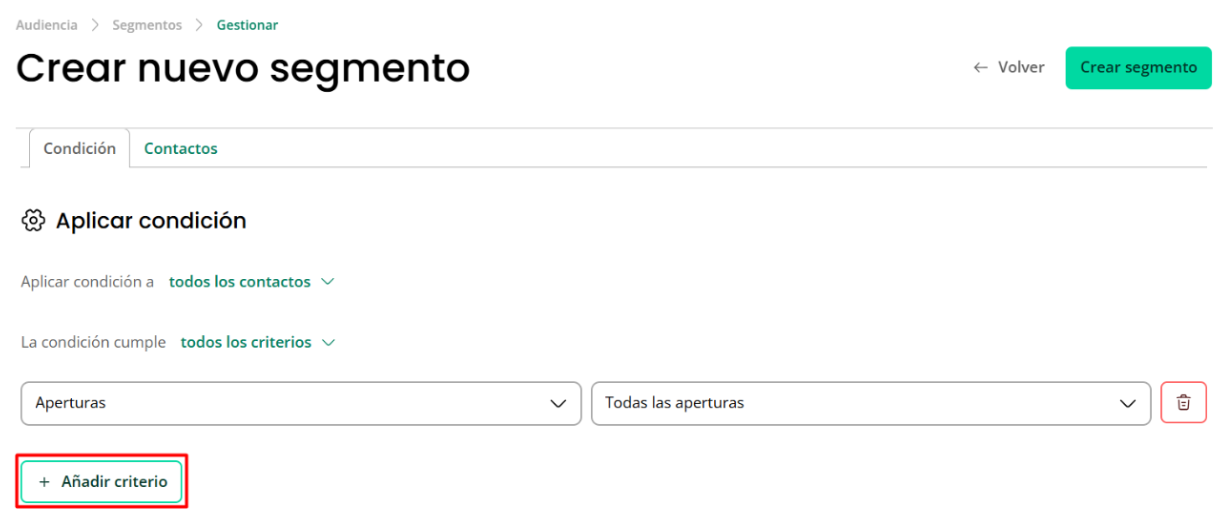Add a new rule with Añadir criterio
Screen dimensions: 1229x522
click(102, 482)
